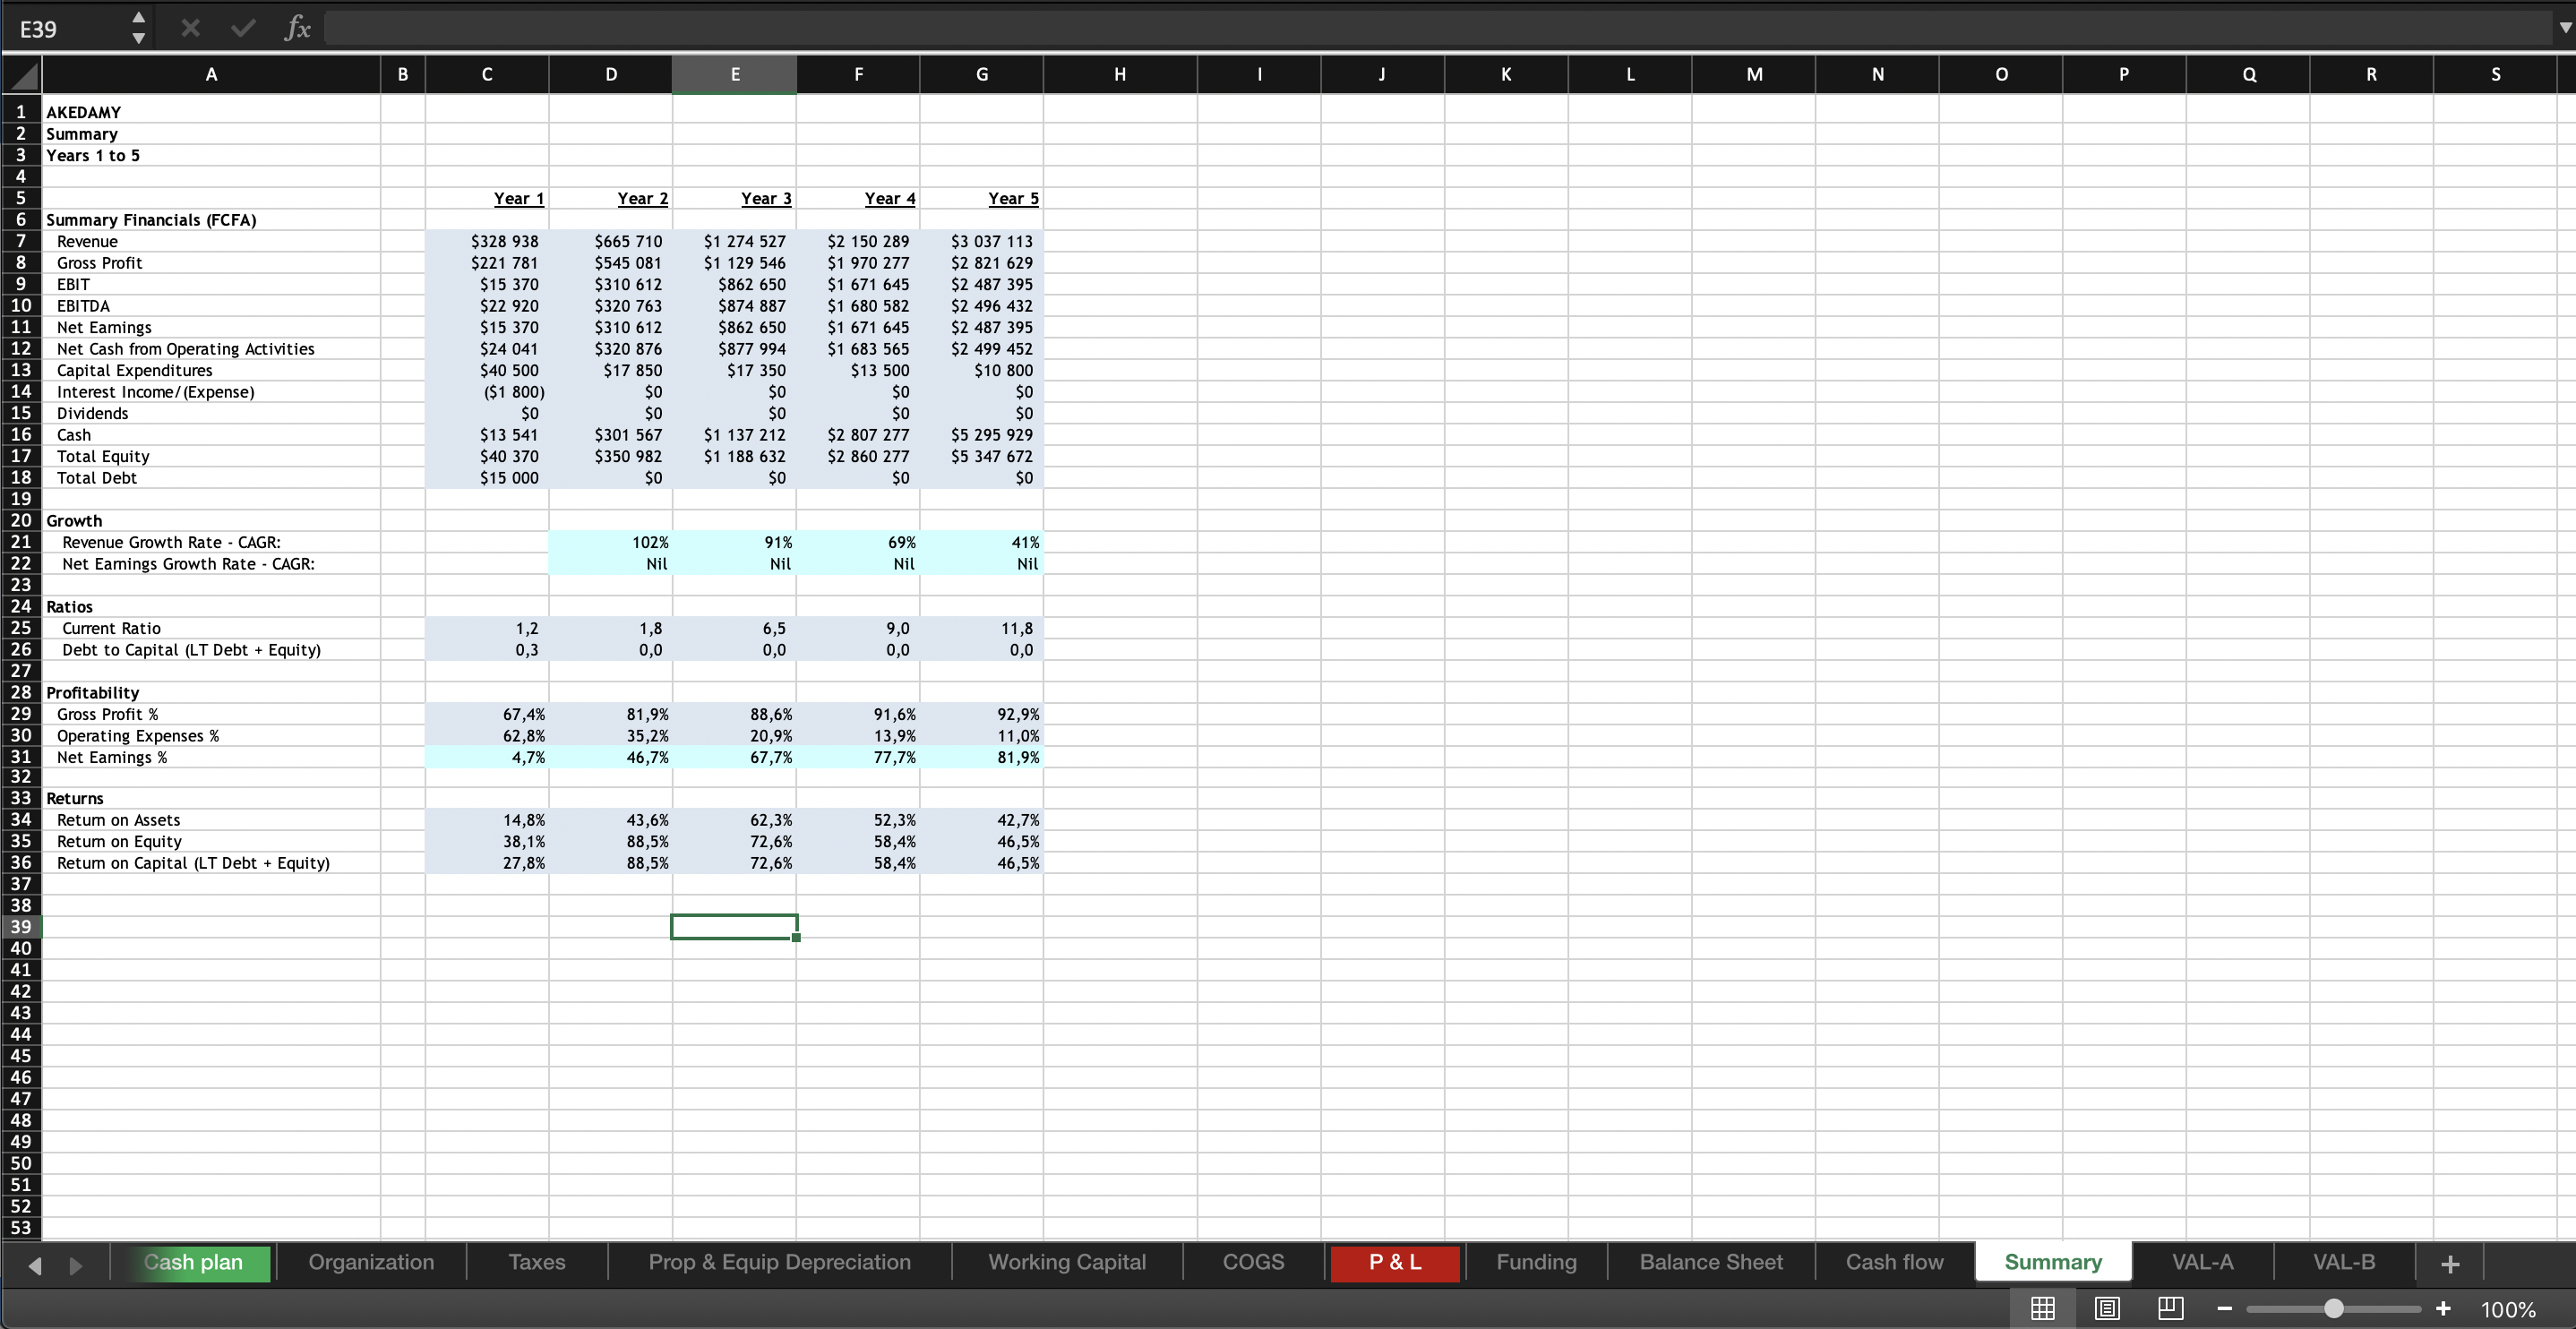Click the zoom in plus button
The height and width of the screenshot is (1329, 2576).
point(2443,1308)
